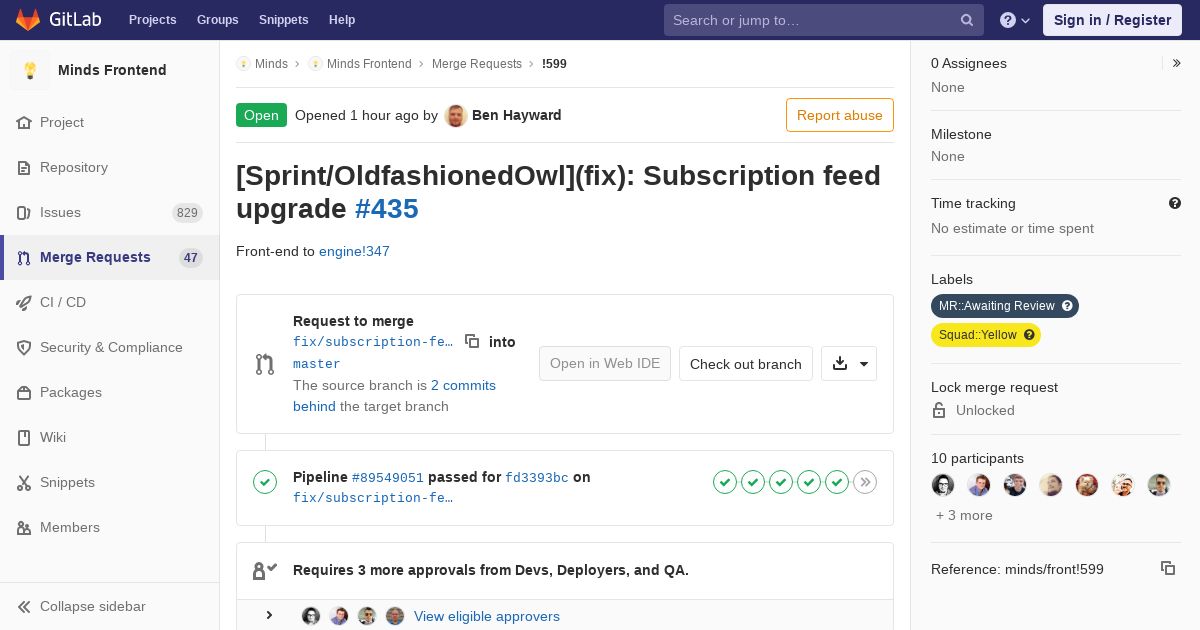The image size is (1200, 630).
Task: Click the fifth pipeline stage check icon
Action: tap(837, 482)
